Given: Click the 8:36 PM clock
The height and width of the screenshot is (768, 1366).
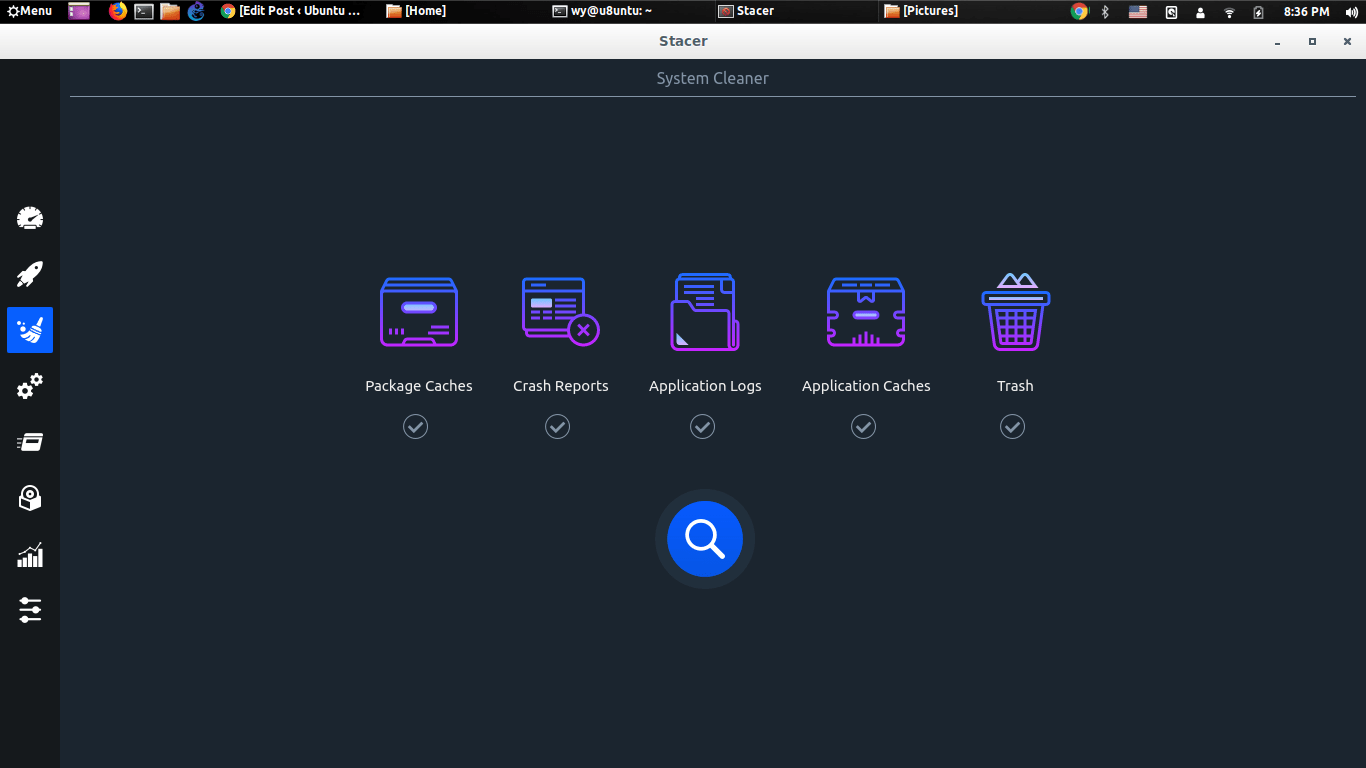Looking at the screenshot, I should tap(1306, 12).
